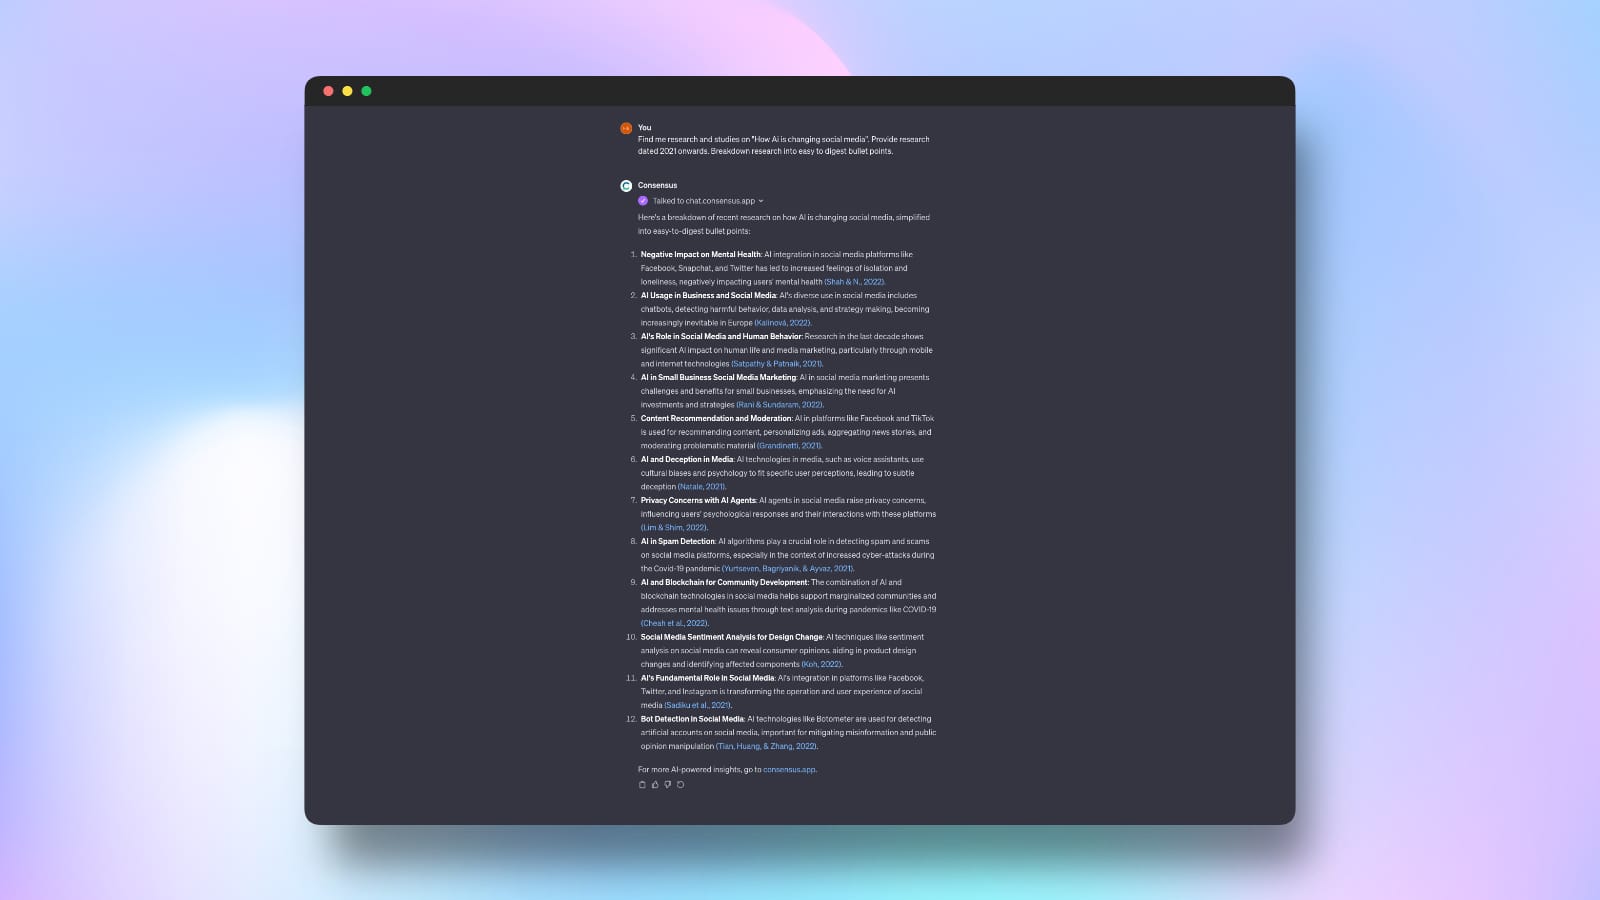Click the purple checkmark status icon
Image resolution: width=1600 pixels, height=900 pixels.
pos(643,201)
